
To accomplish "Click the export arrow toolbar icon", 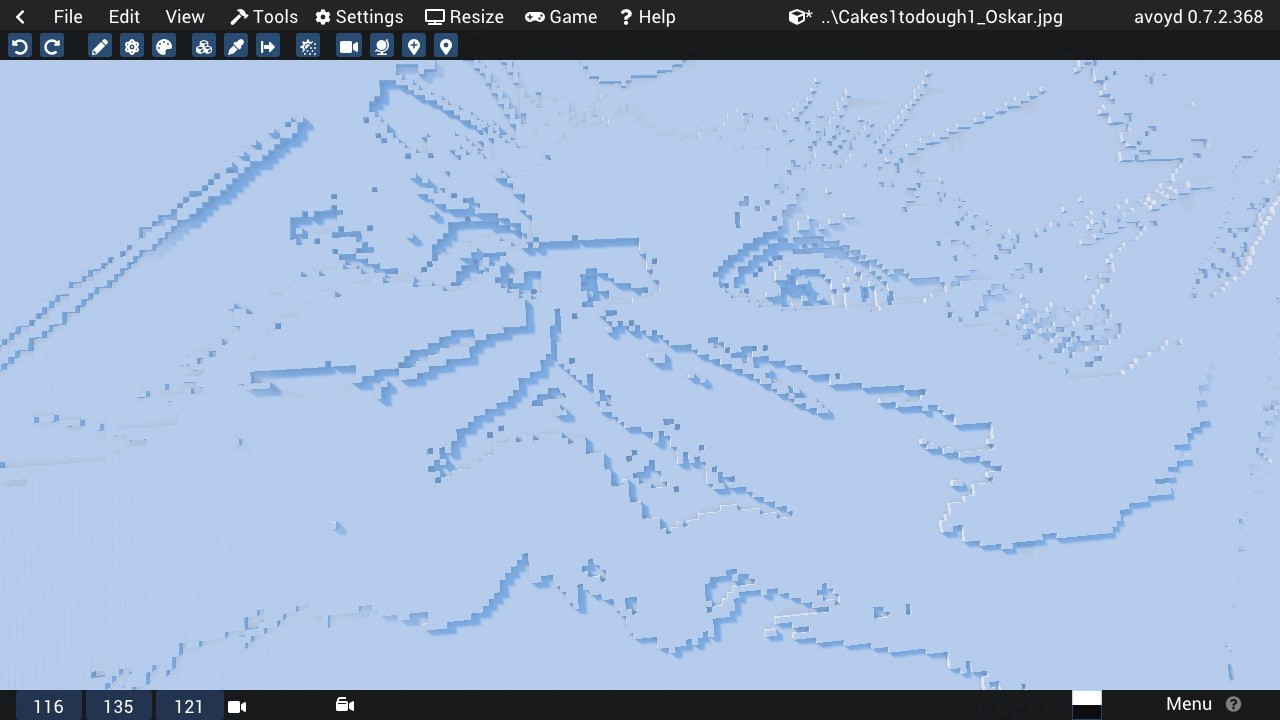I will 268,46.
